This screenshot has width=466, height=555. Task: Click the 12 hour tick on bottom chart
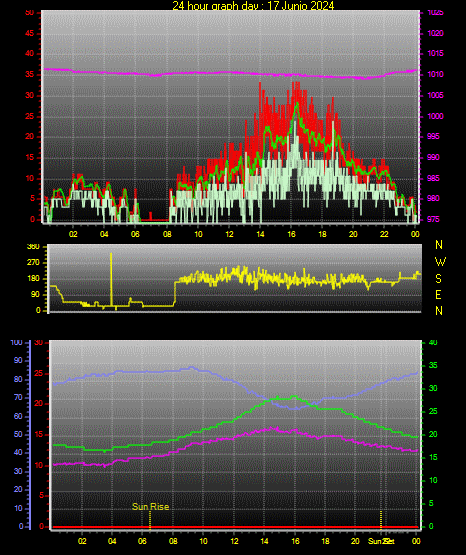pyautogui.click(x=234, y=541)
